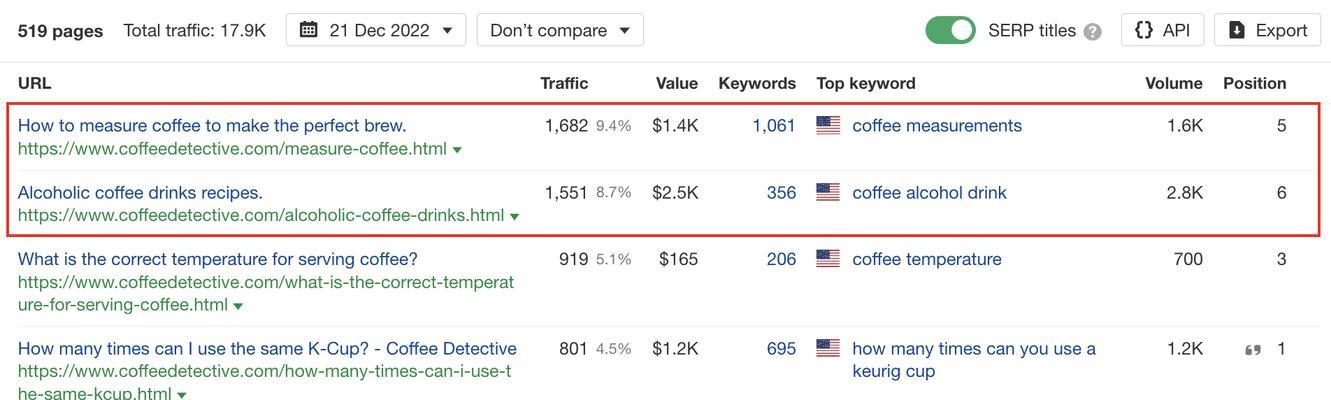Click the US flag beside keurig cup keyword

pyautogui.click(x=828, y=348)
